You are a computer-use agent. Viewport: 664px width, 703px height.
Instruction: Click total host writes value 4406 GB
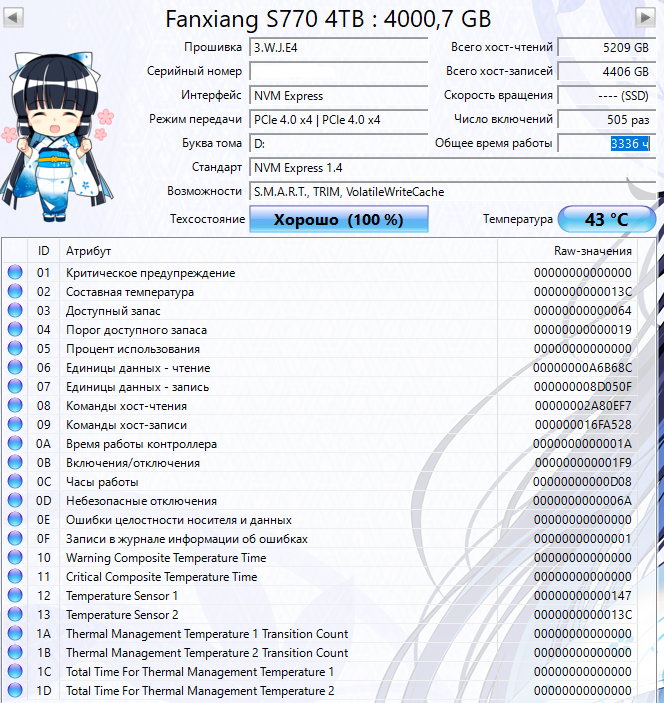tap(606, 71)
